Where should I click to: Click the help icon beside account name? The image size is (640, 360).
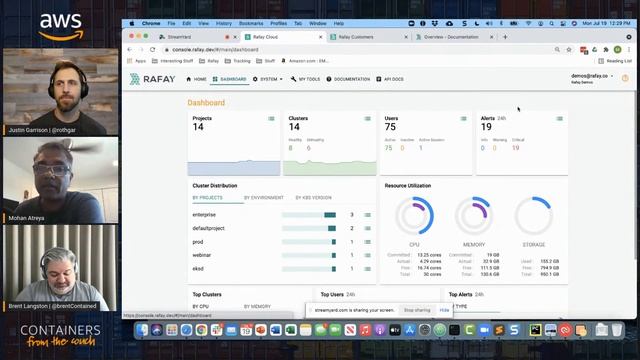click(625, 78)
